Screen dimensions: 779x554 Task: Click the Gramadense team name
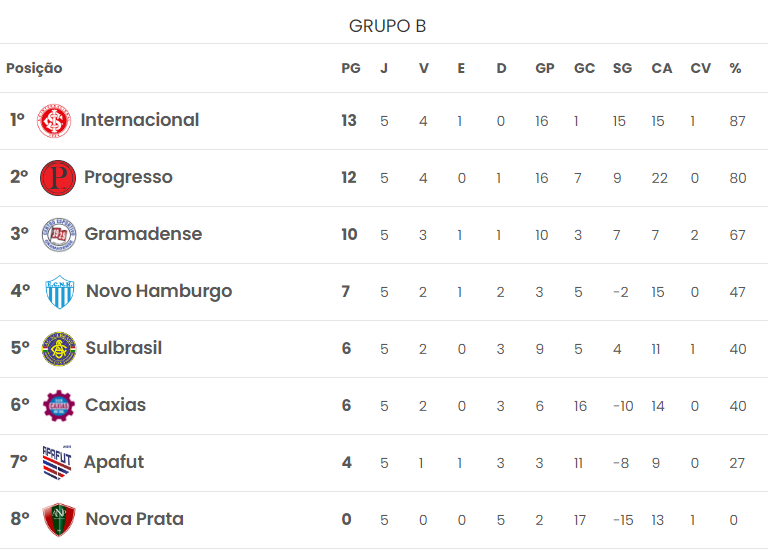click(x=143, y=234)
